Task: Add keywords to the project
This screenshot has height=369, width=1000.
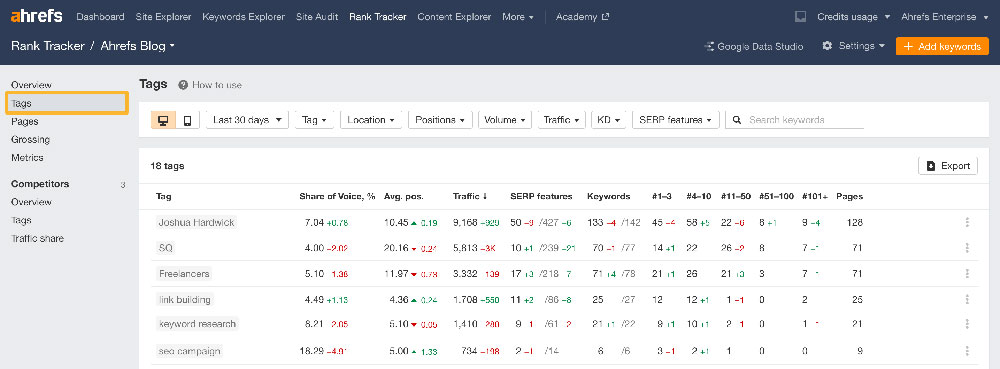Action: (x=942, y=47)
